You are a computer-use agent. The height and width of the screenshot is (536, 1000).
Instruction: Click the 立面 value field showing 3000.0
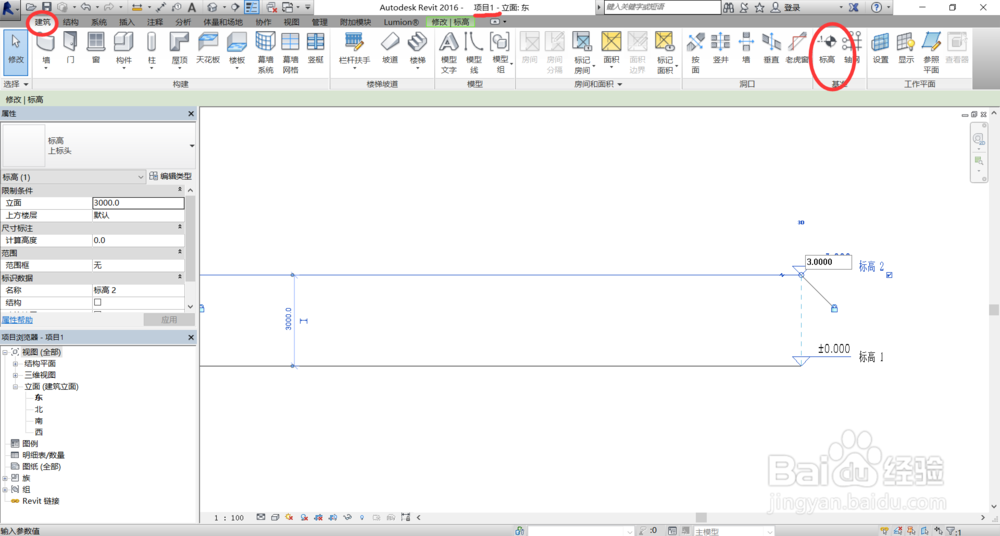tap(138, 203)
